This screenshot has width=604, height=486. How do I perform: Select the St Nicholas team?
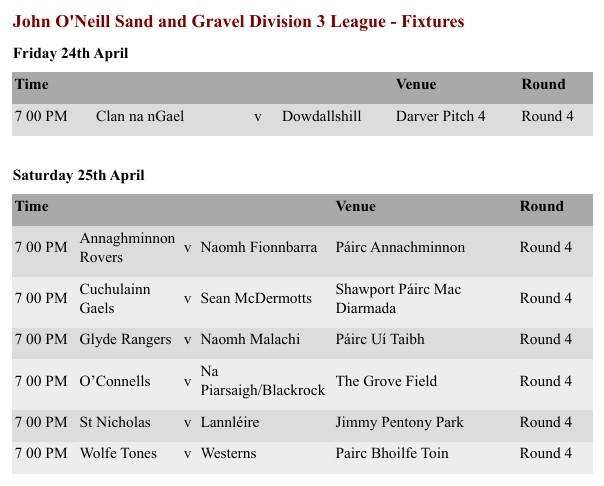[x=115, y=423]
